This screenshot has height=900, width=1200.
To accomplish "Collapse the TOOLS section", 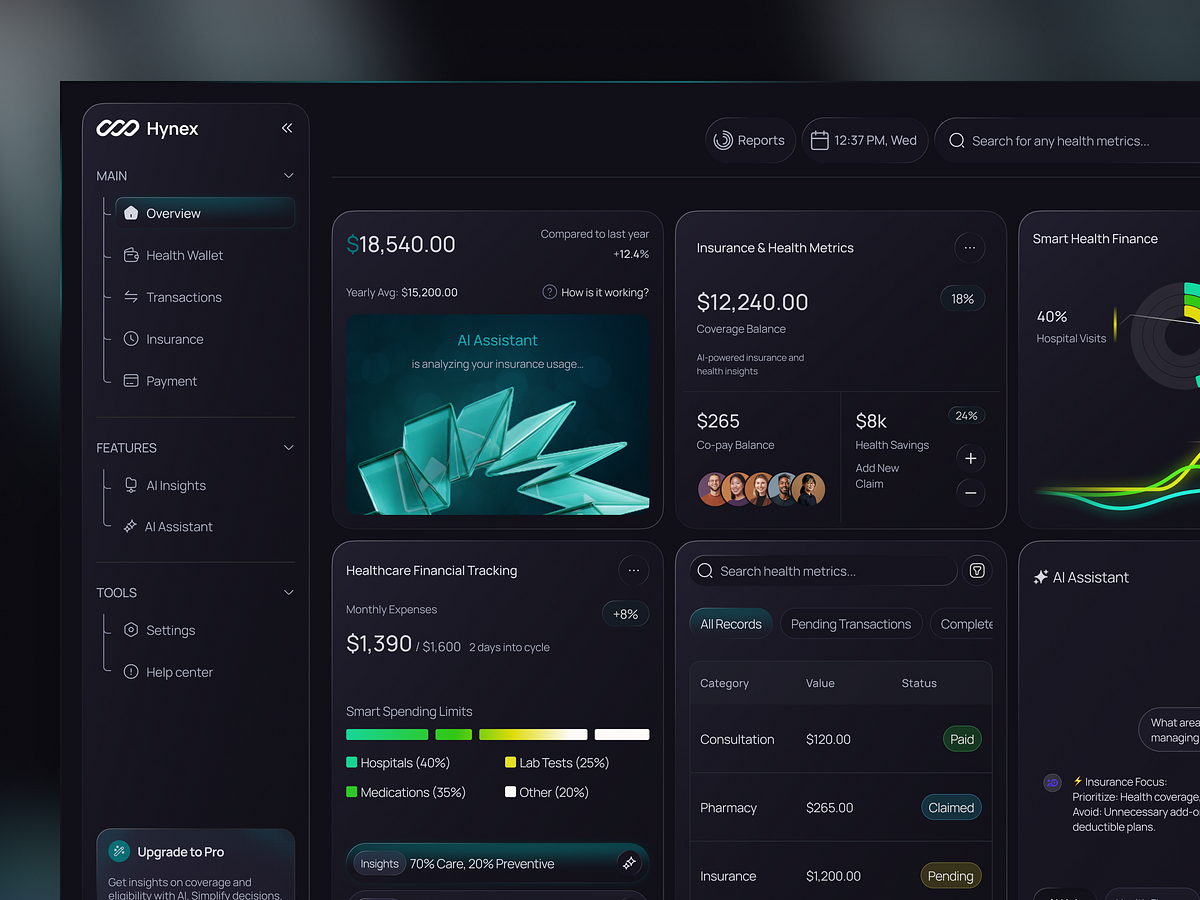I will tap(288, 592).
